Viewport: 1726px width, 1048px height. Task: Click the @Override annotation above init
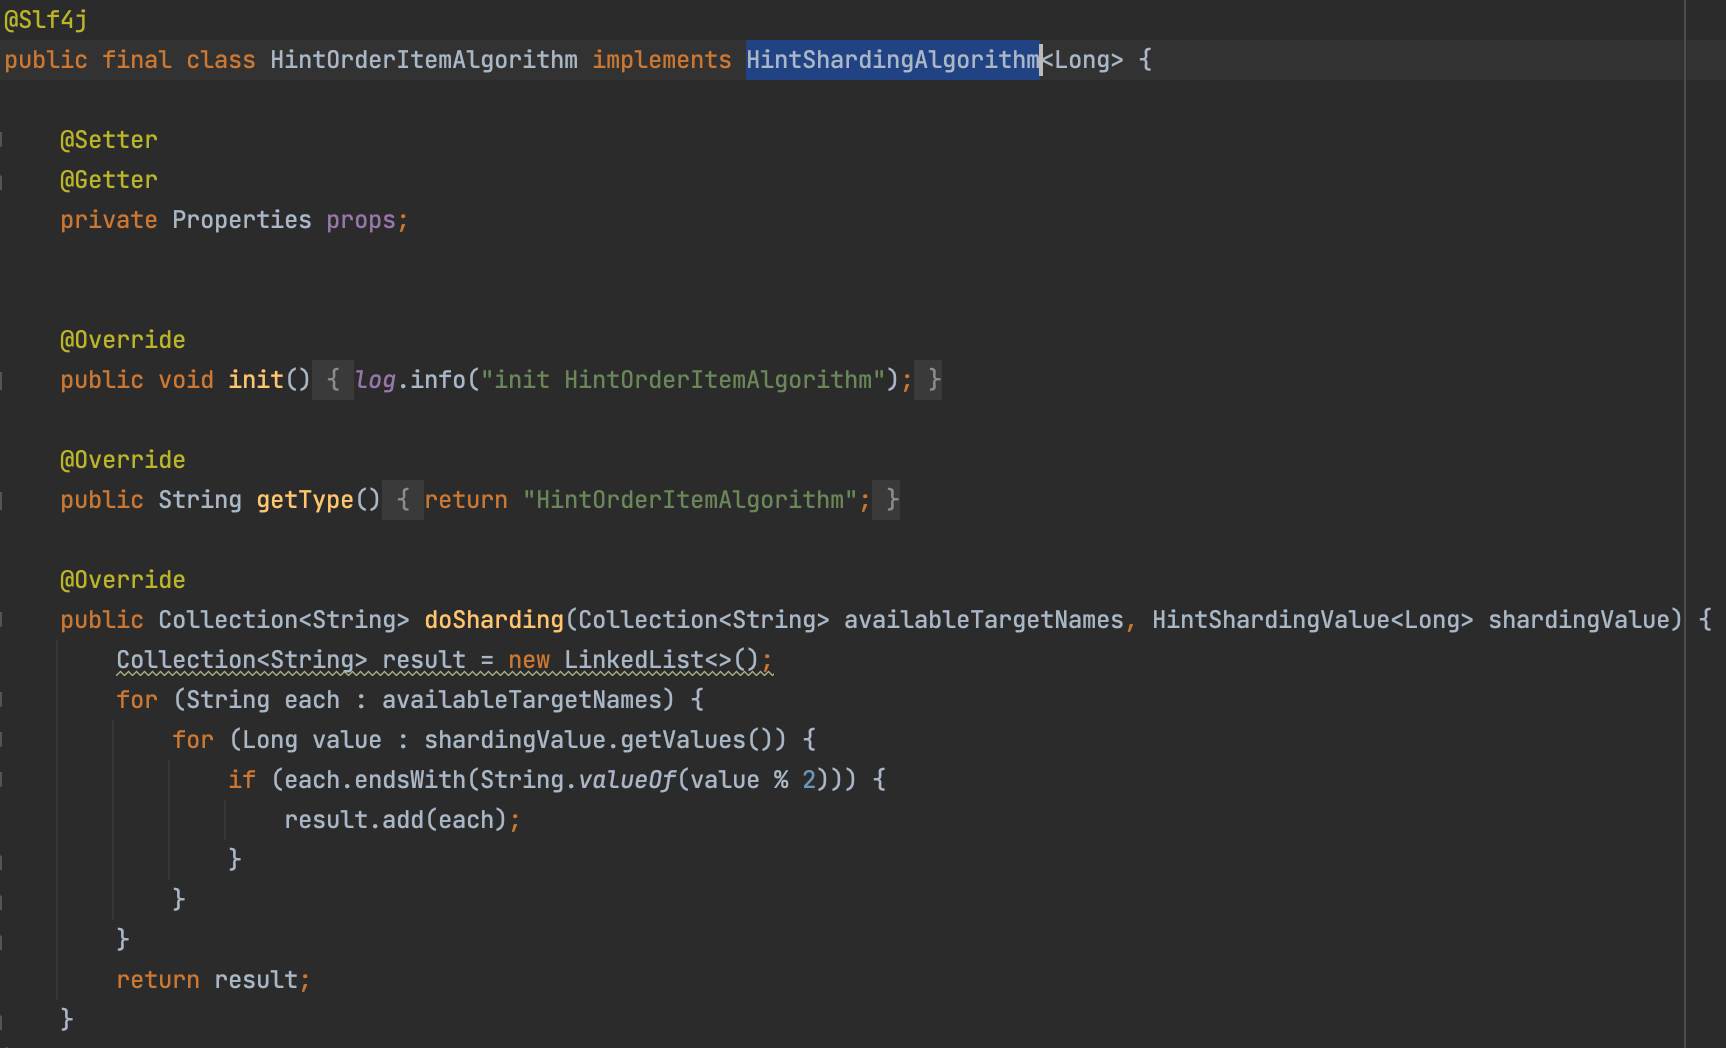coord(123,340)
